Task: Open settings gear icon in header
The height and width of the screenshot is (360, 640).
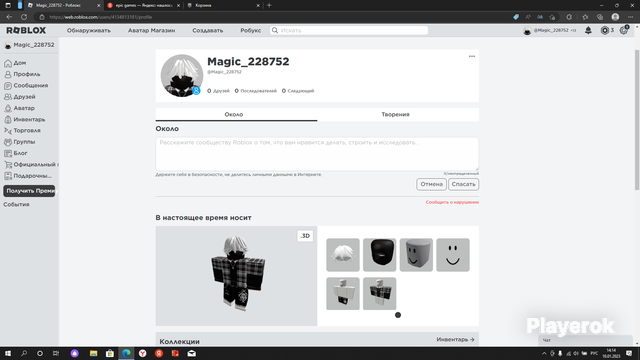Action: click(x=623, y=30)
